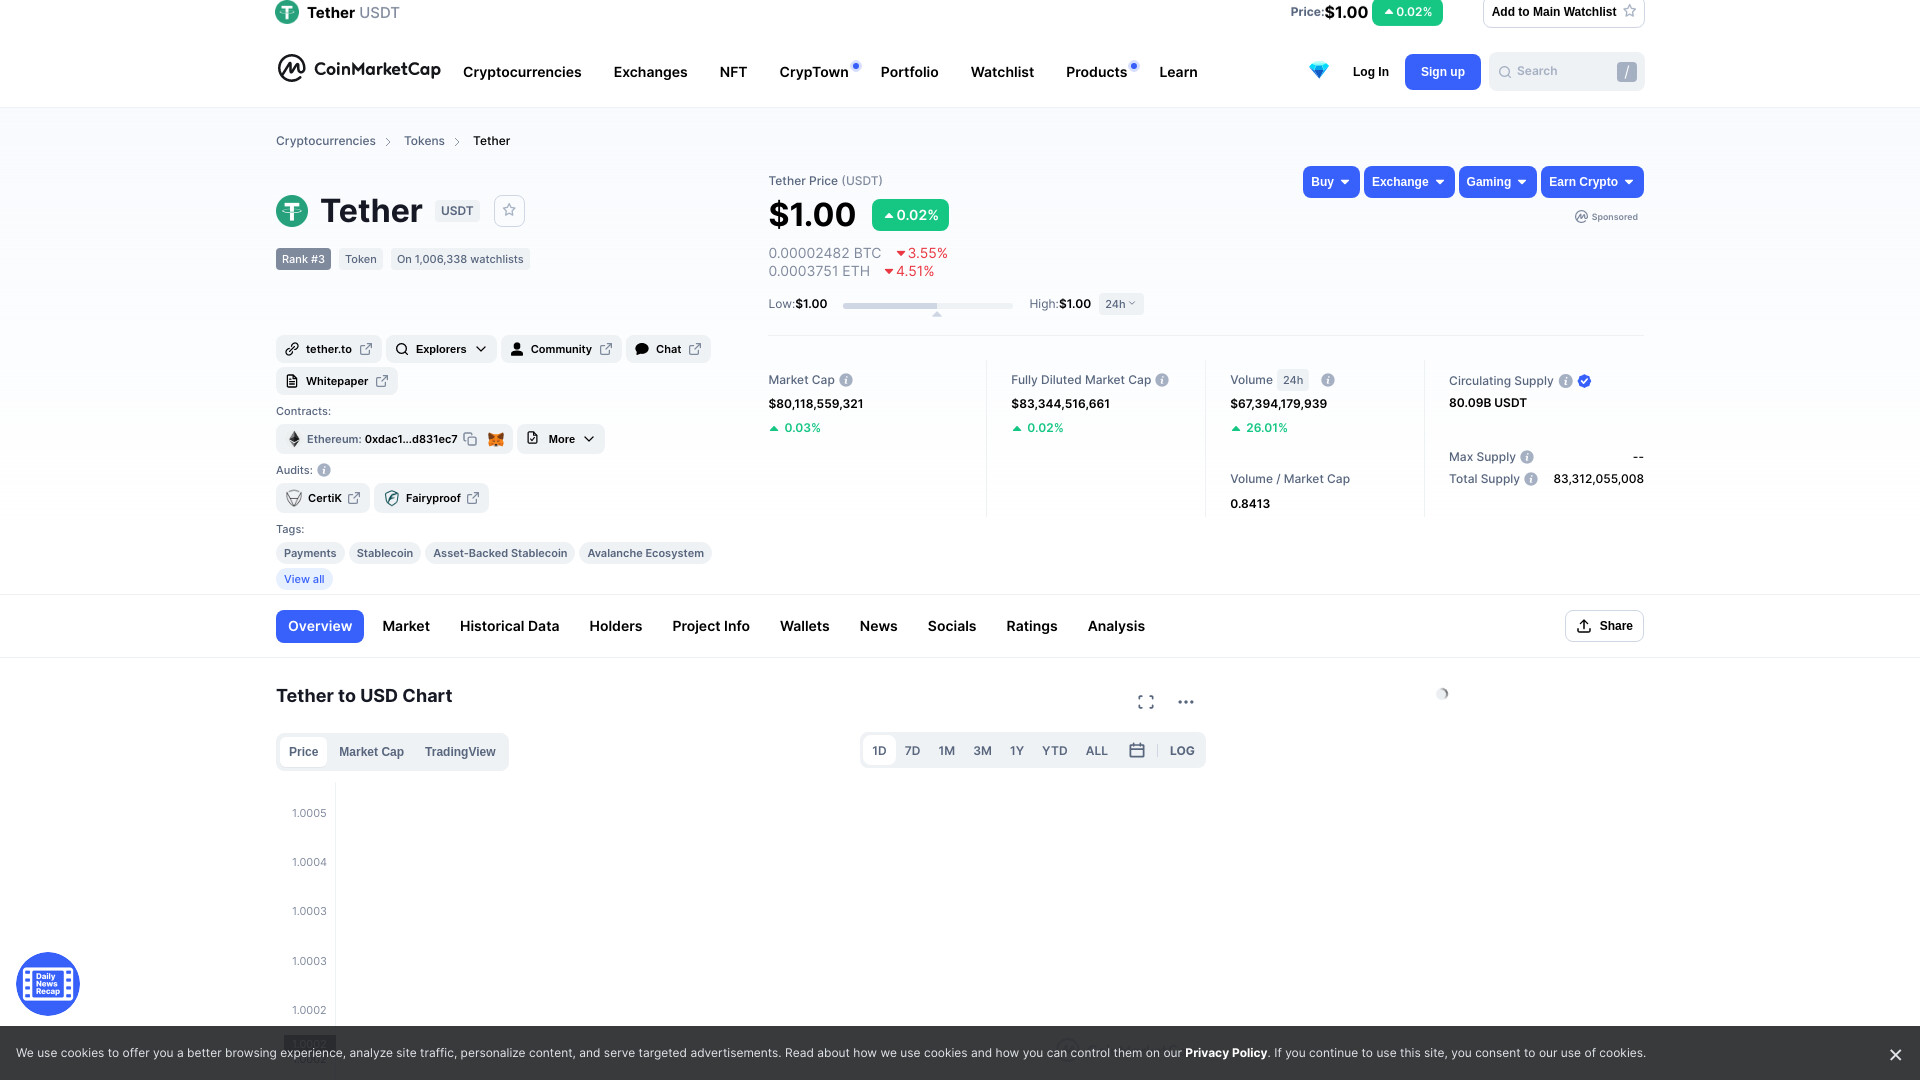Open the Gaming dropdown
Image resolution: width=1920 pixels, height=1080 pixels.
click(1497, 182)
